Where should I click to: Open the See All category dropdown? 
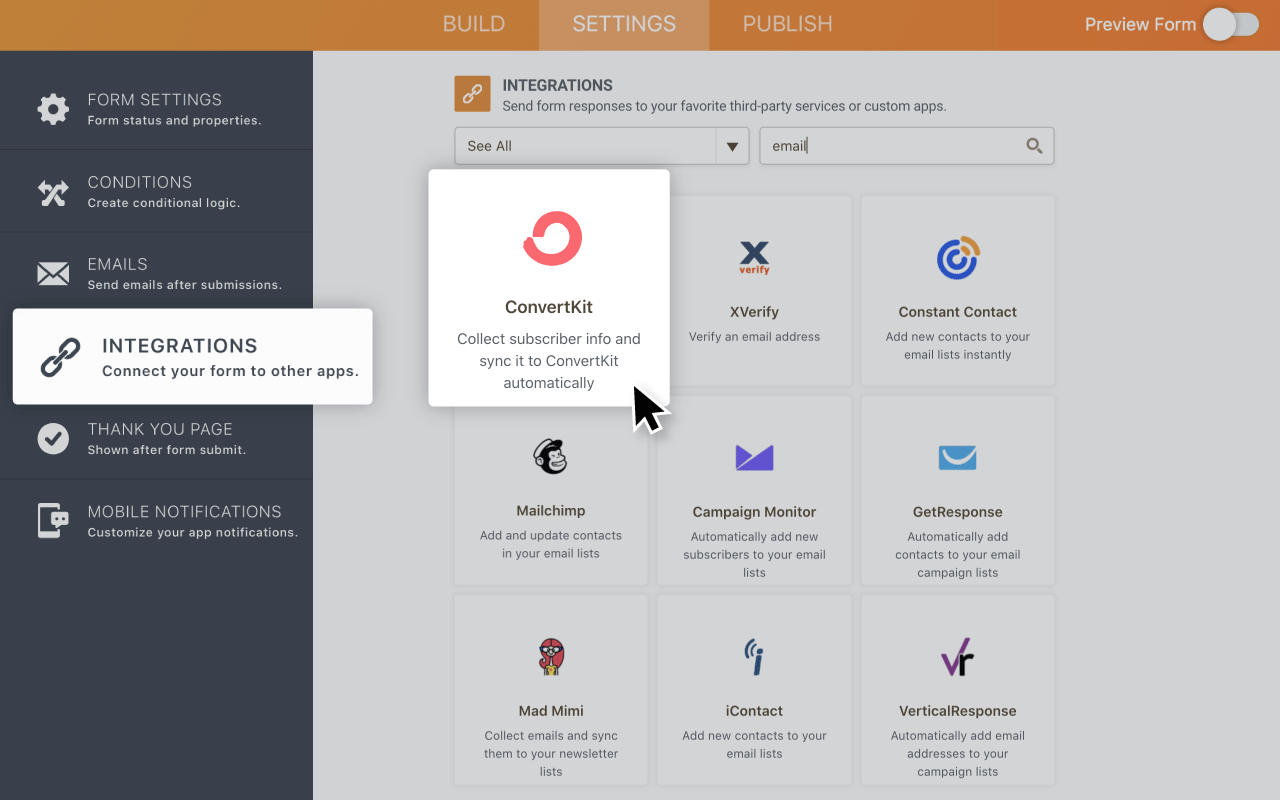pos(733,146)
